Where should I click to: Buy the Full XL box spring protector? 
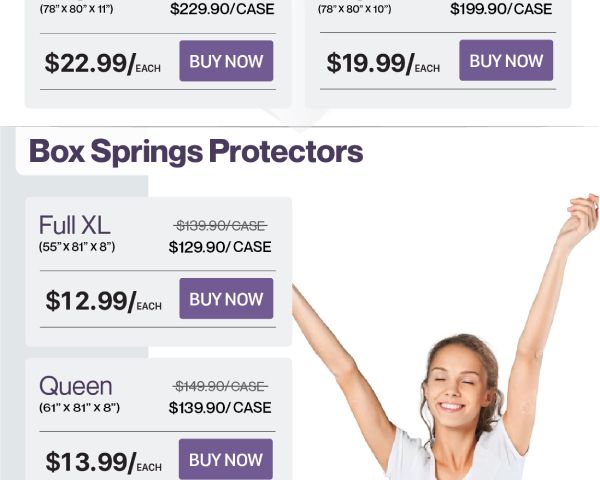click(226, 299)
